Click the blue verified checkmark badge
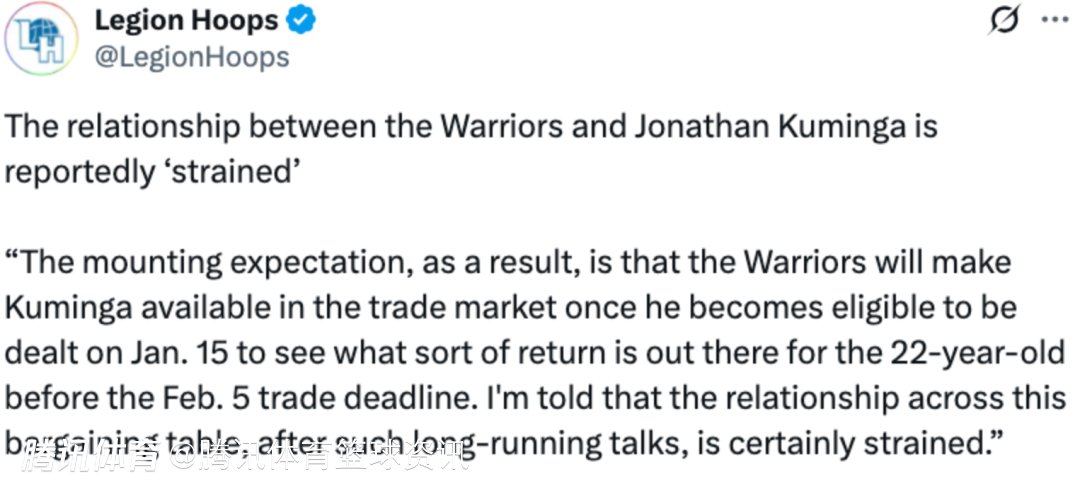 [301, 20]
